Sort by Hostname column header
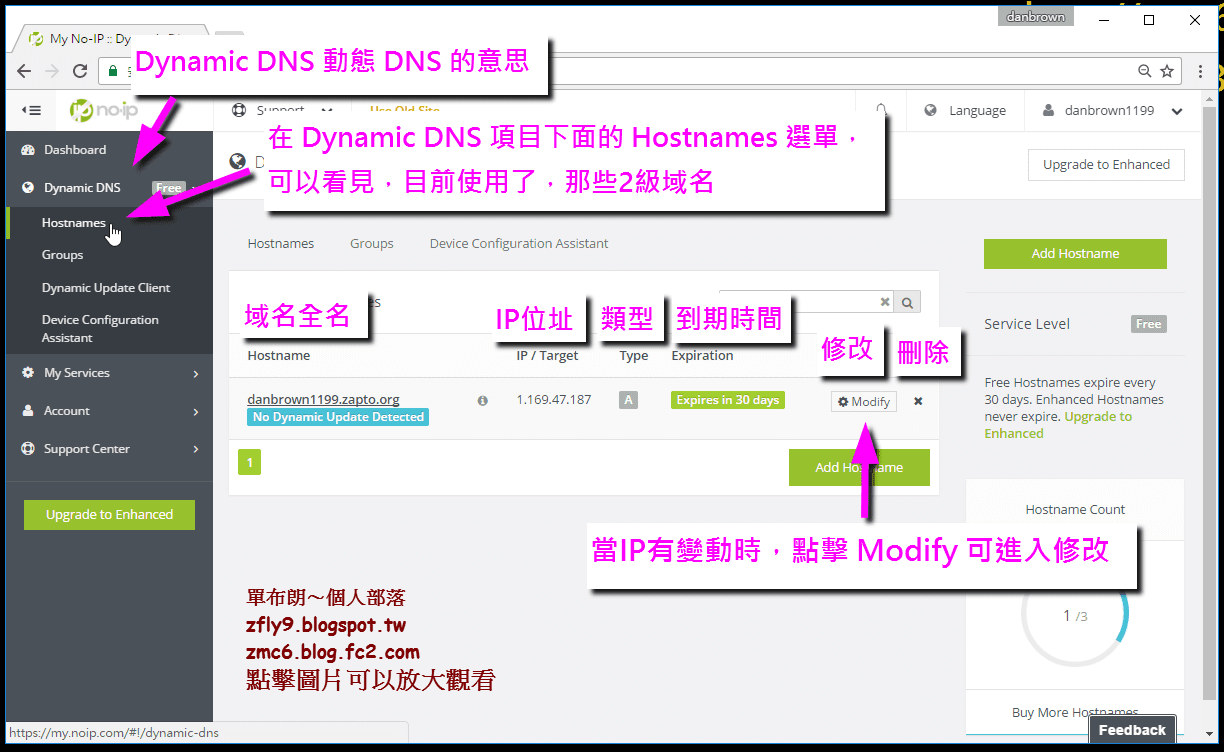 click(x=279, y=355)
